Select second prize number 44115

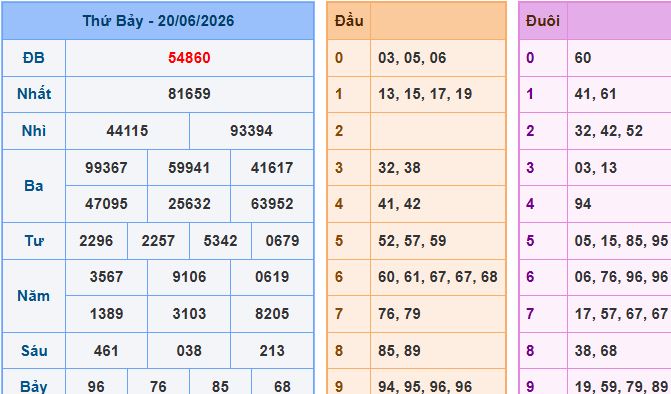[127, 131]
